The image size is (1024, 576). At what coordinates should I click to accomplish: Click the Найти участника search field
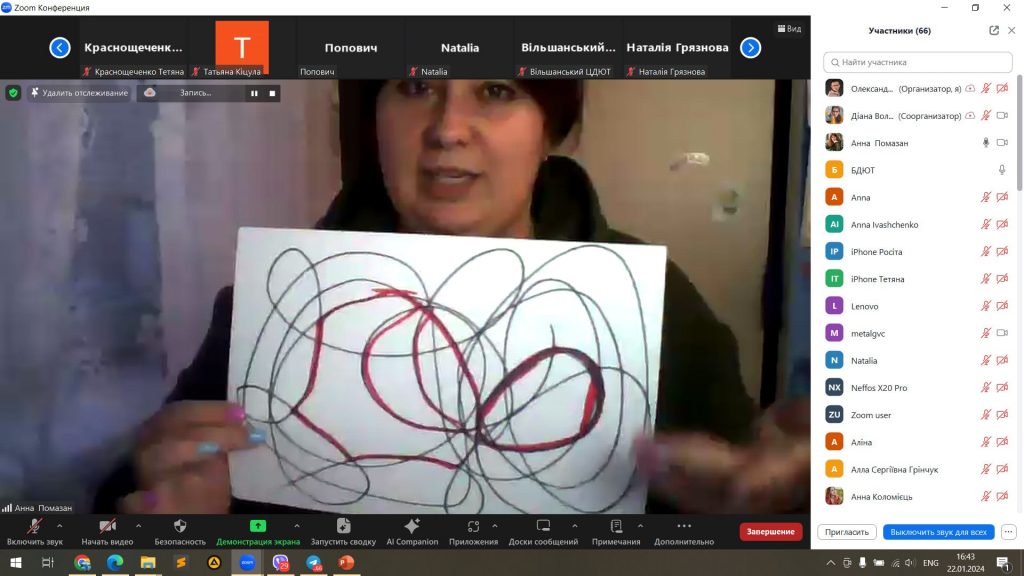tap(916, 62)
